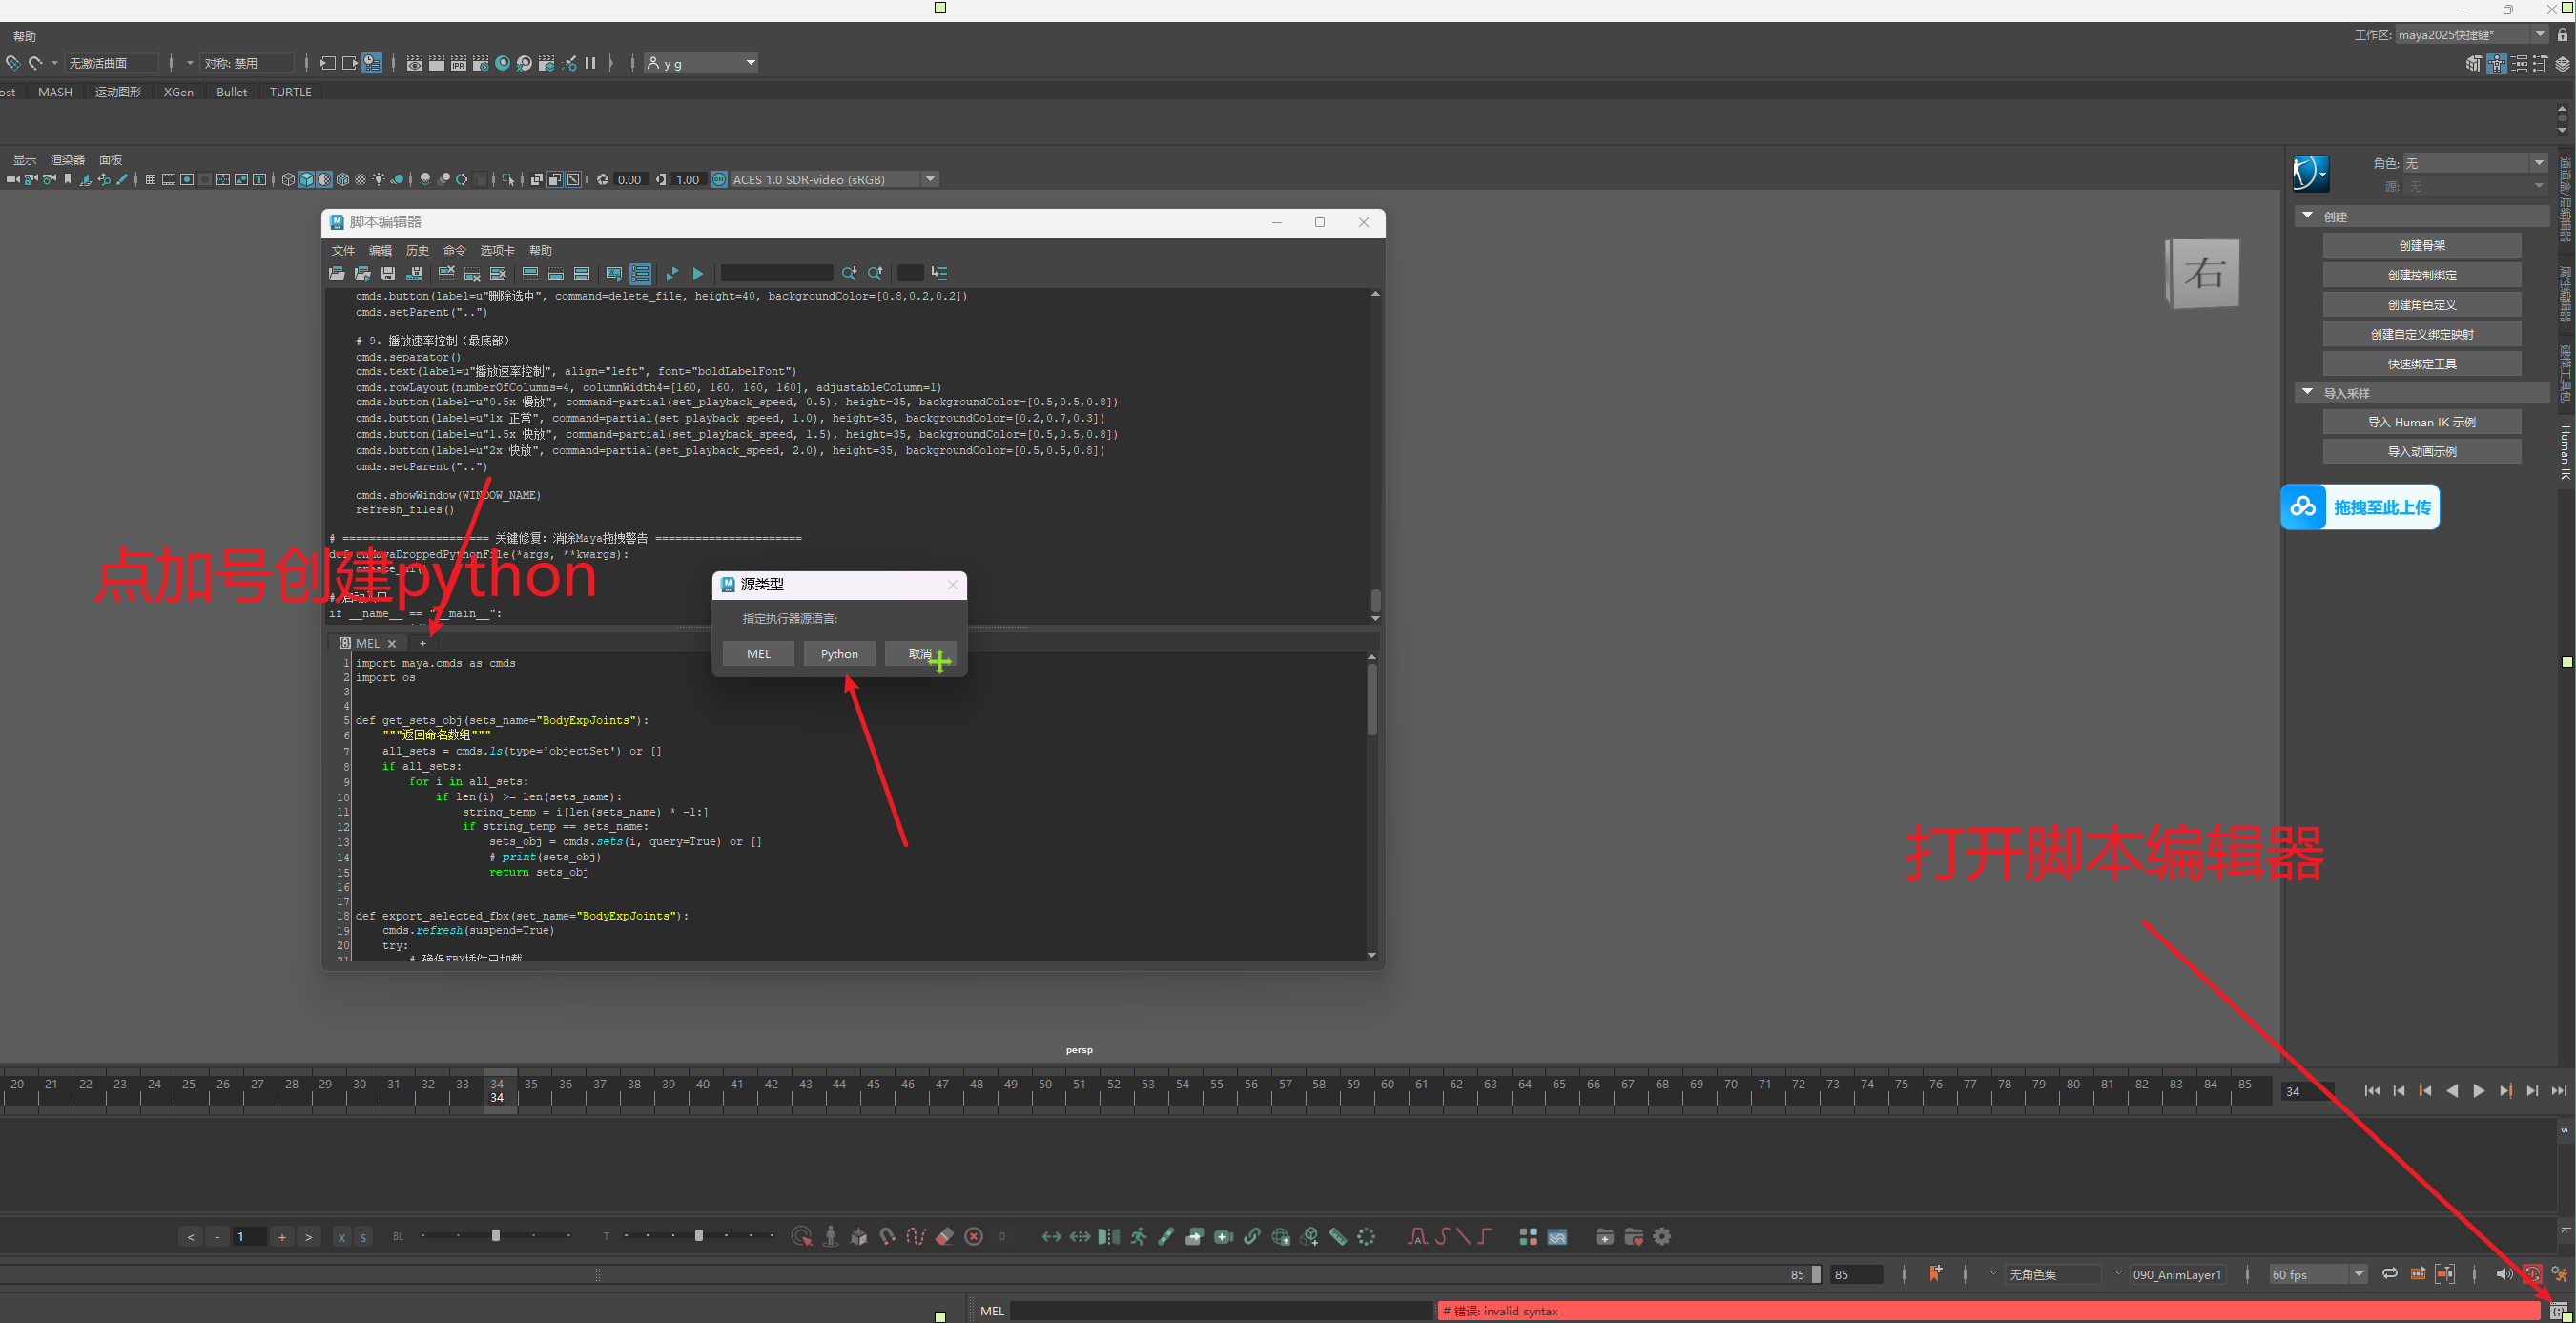Viewport: 2576px width, 1323px height.
Task: Open the 命令 menu in Script Editor
Action: pos(454,250)
